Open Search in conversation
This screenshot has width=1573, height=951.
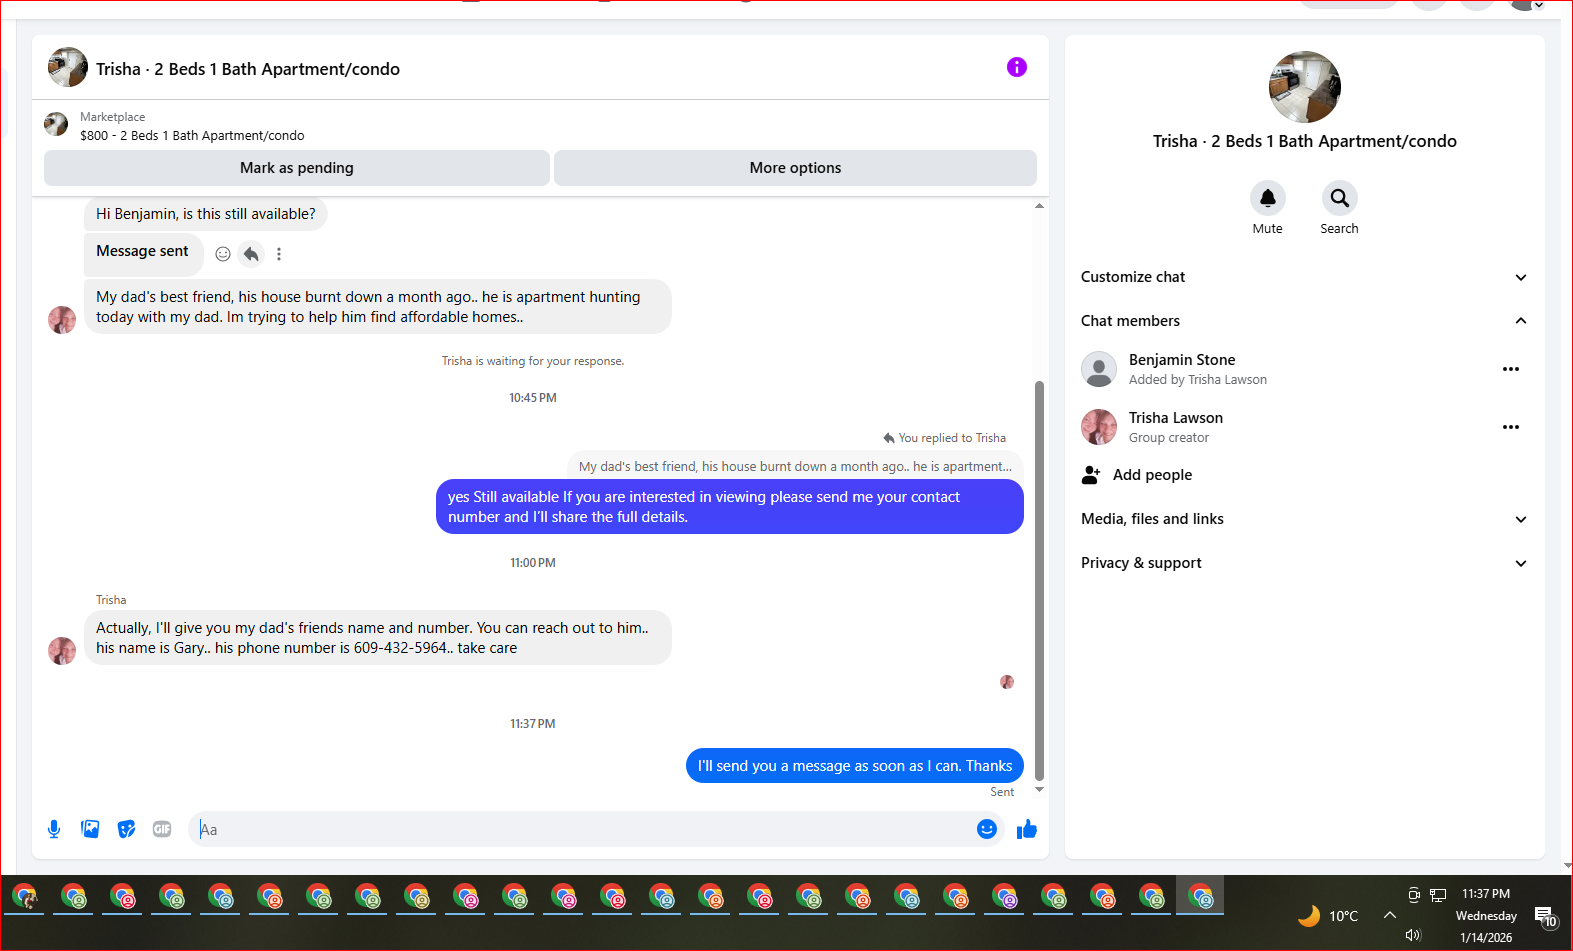pyautogui.click(x=1339, y=198)
